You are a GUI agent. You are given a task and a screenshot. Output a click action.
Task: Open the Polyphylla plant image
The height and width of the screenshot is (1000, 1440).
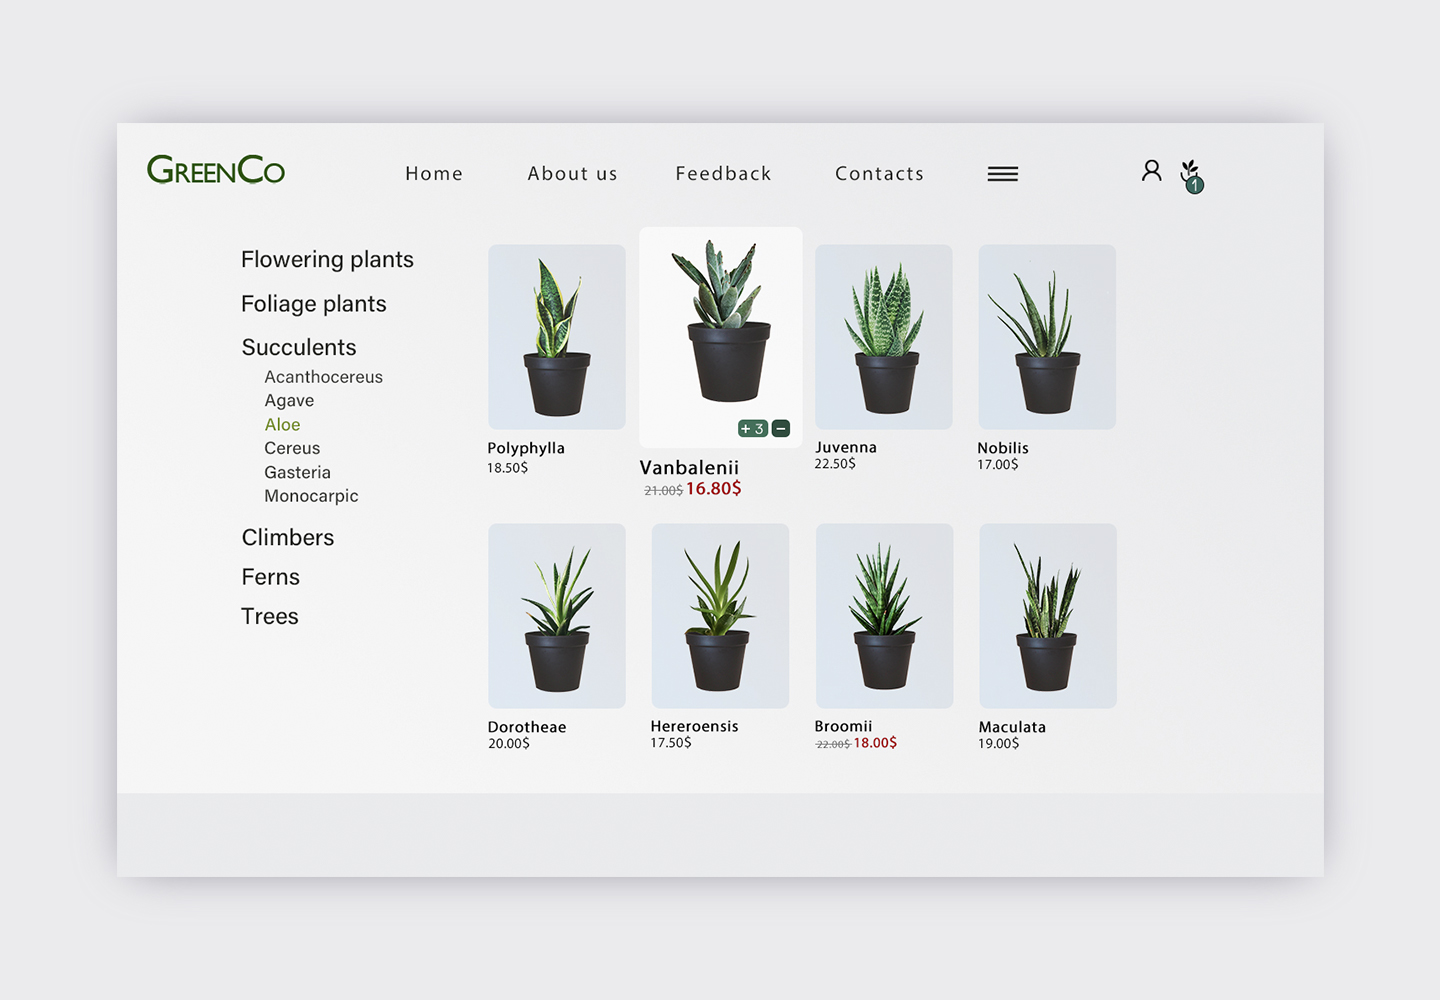click(557, 337)
